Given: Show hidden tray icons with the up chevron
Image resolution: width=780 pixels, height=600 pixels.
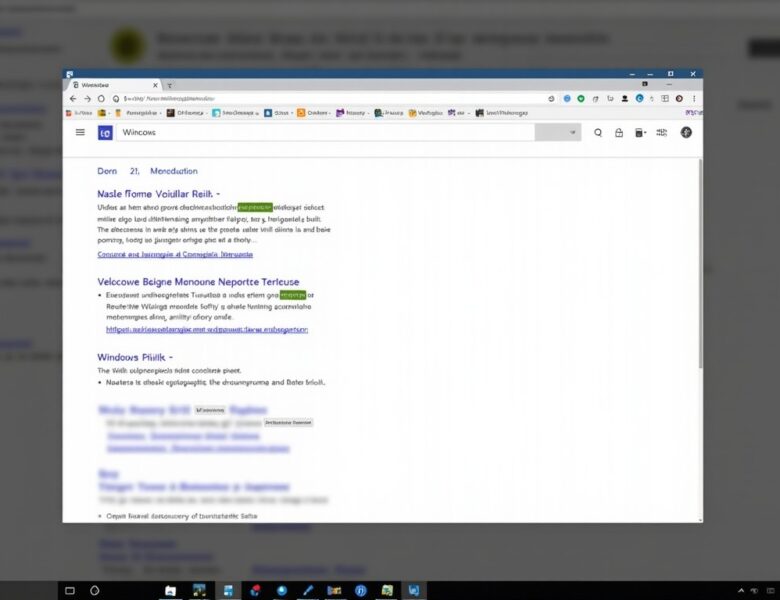Looking at the screenshot, I should [741, 591].
